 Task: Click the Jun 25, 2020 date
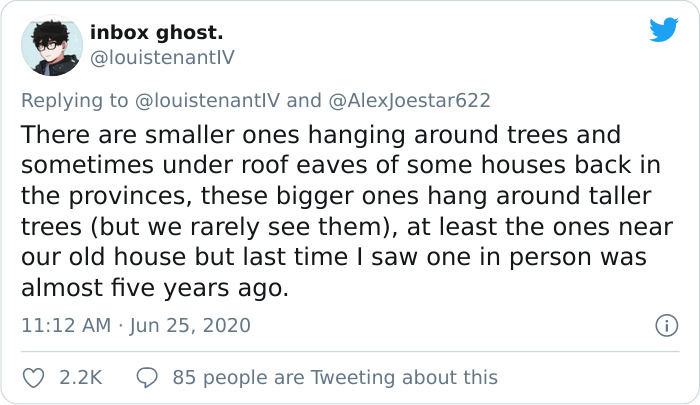190,325
